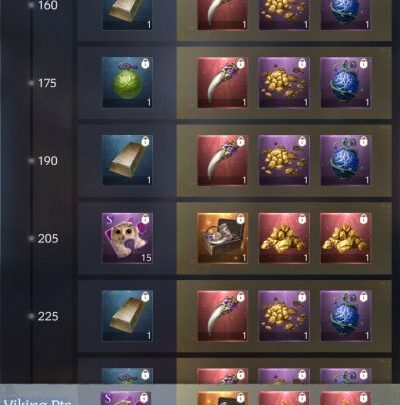Select the treasure chest reward in row 205
This screenshot has height=405, width=400.
222,238
